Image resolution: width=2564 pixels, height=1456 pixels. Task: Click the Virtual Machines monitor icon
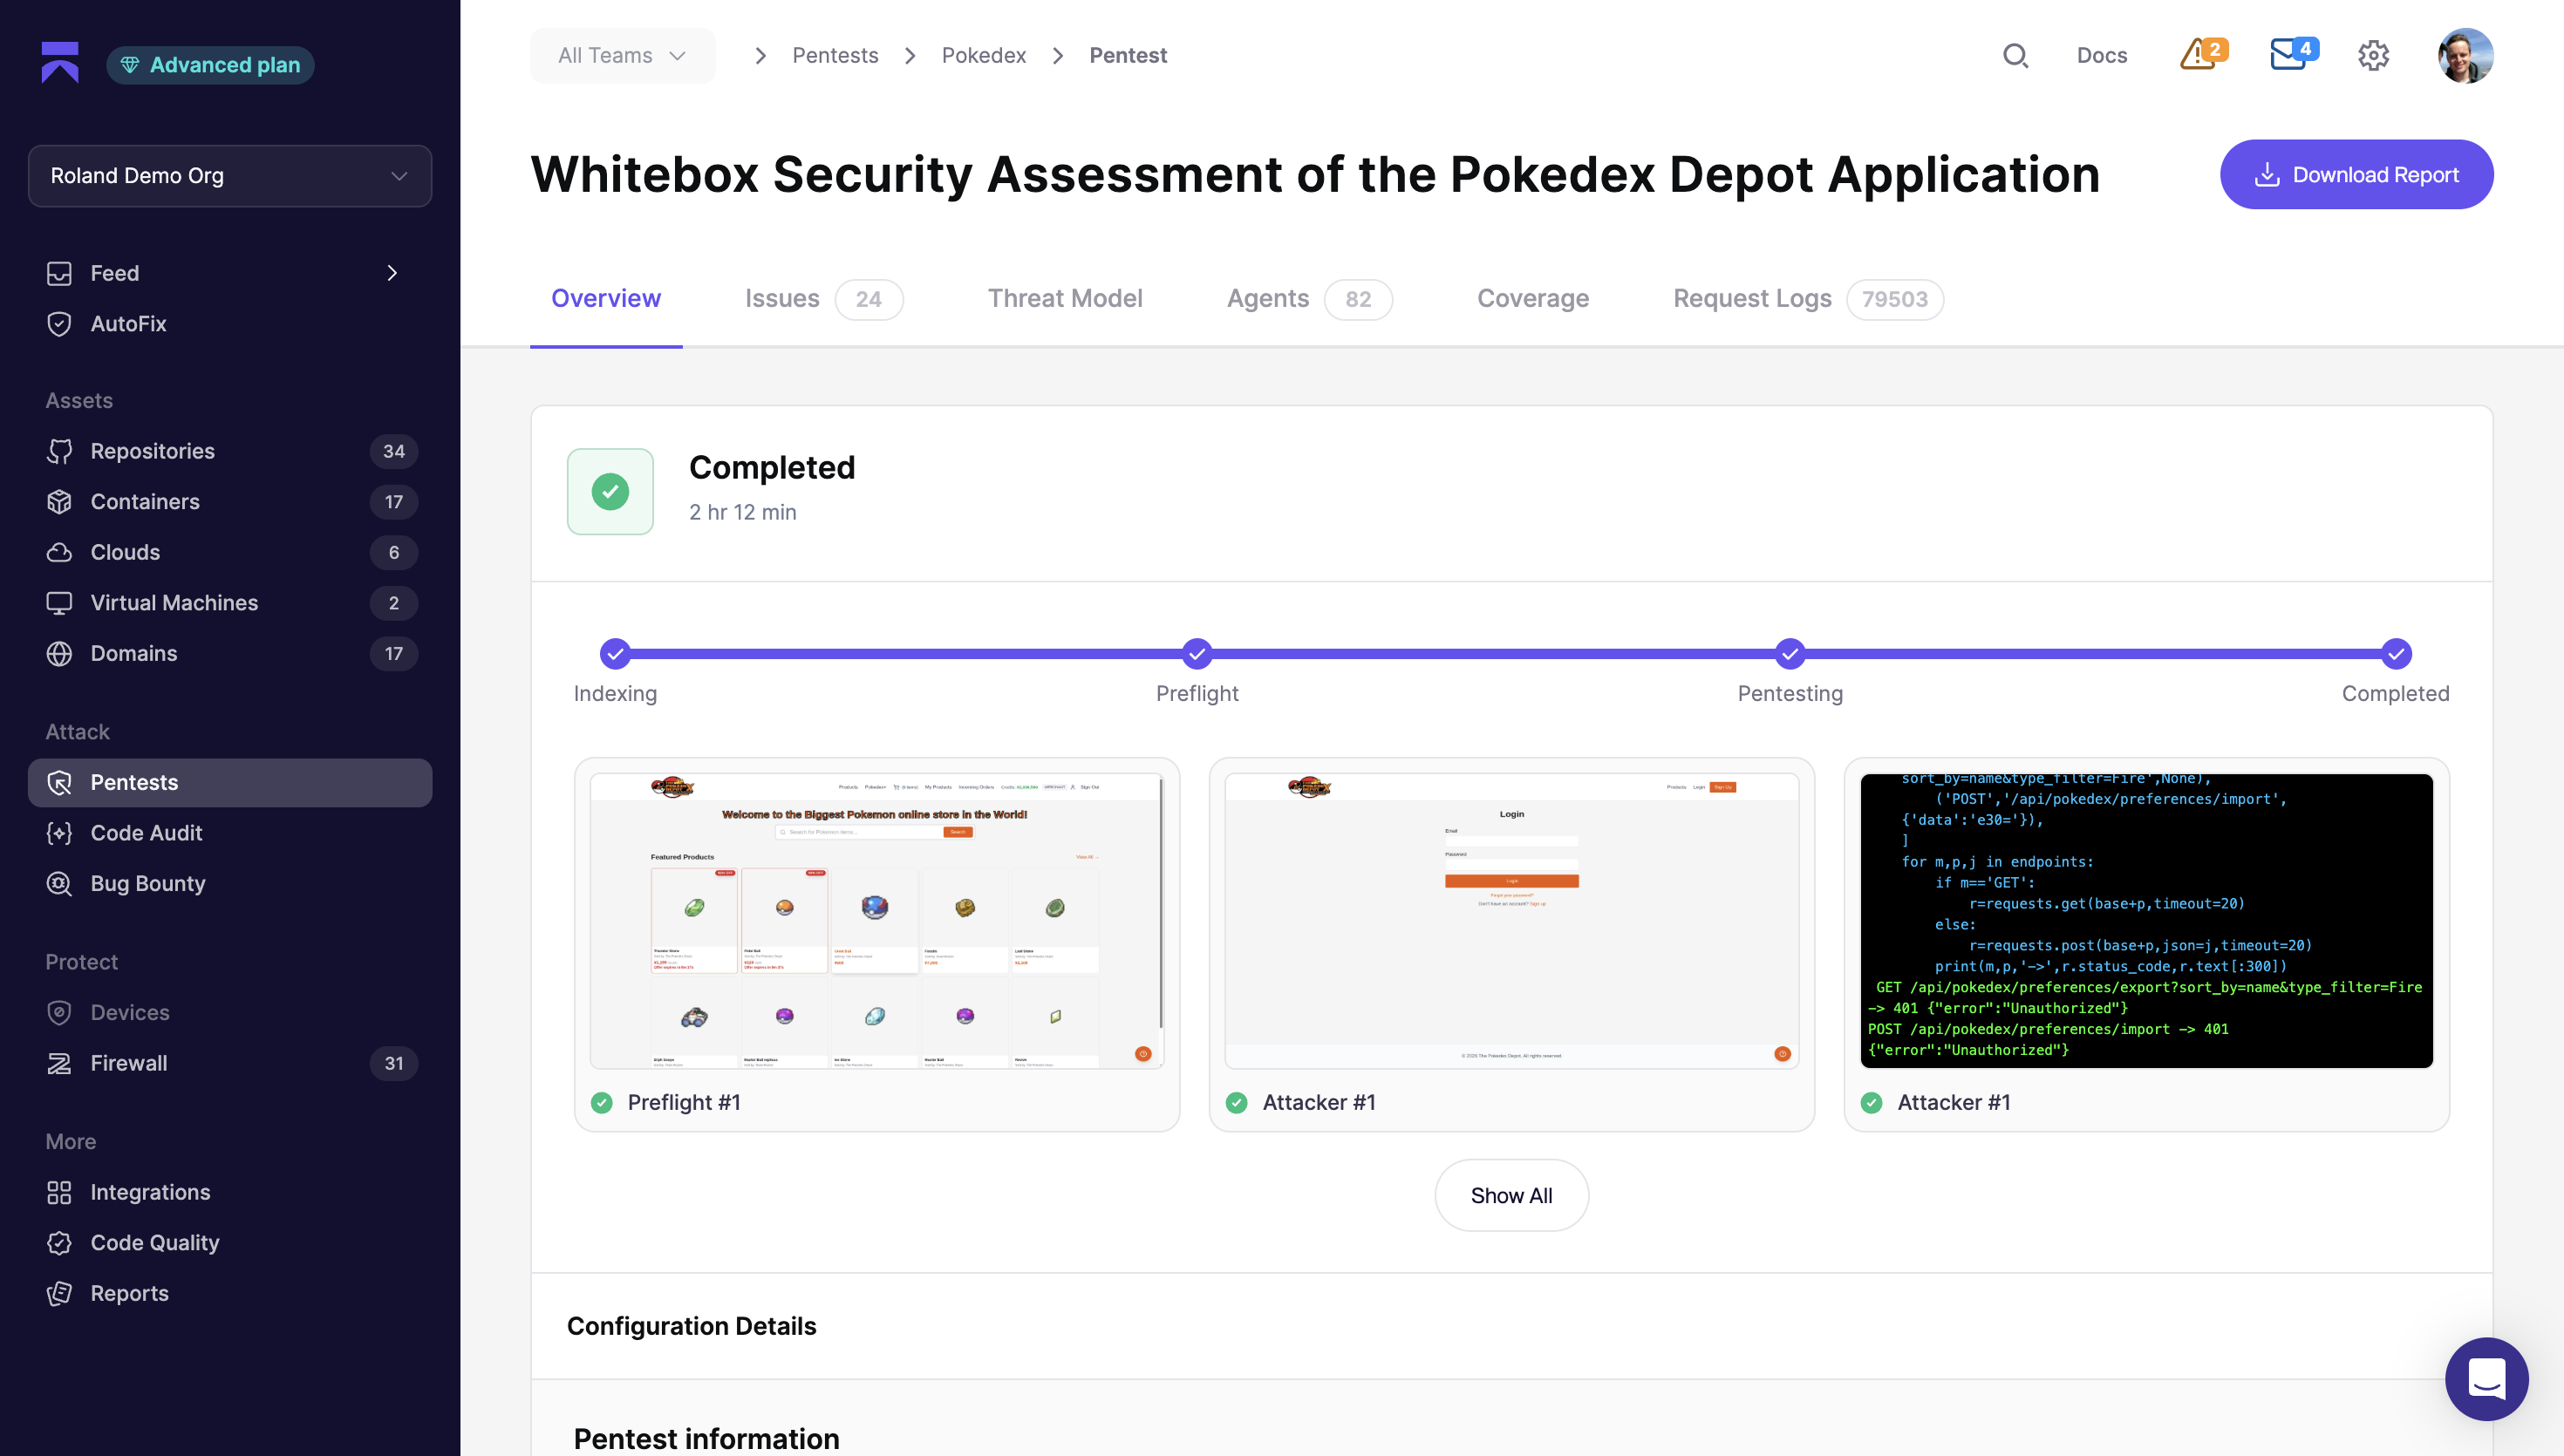(x=59, y=603)
